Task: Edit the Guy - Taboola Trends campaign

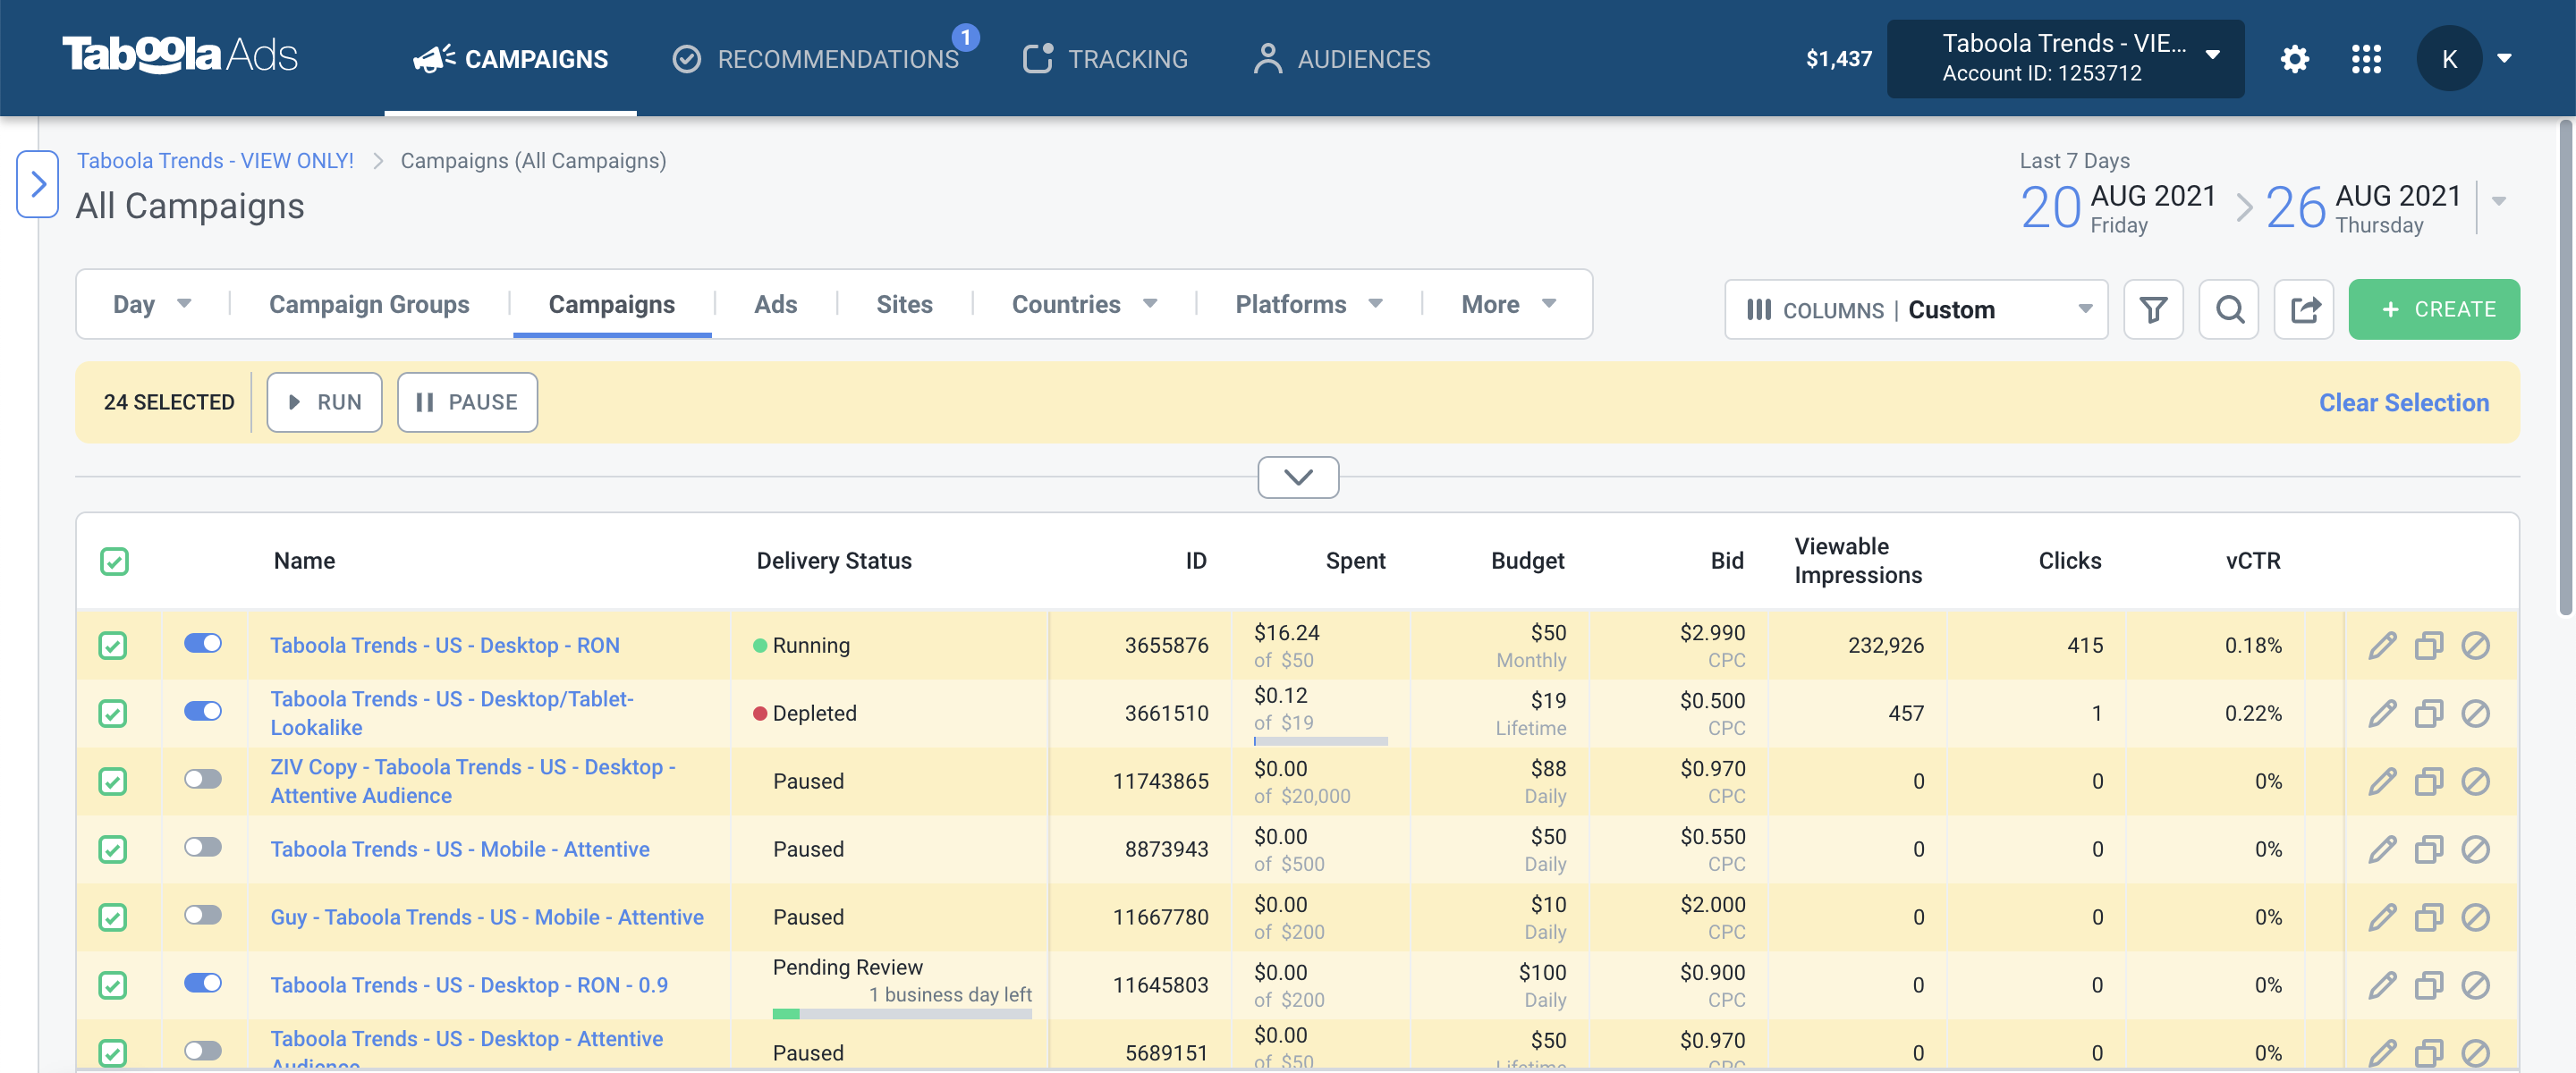Action: tap(2383, 917)
